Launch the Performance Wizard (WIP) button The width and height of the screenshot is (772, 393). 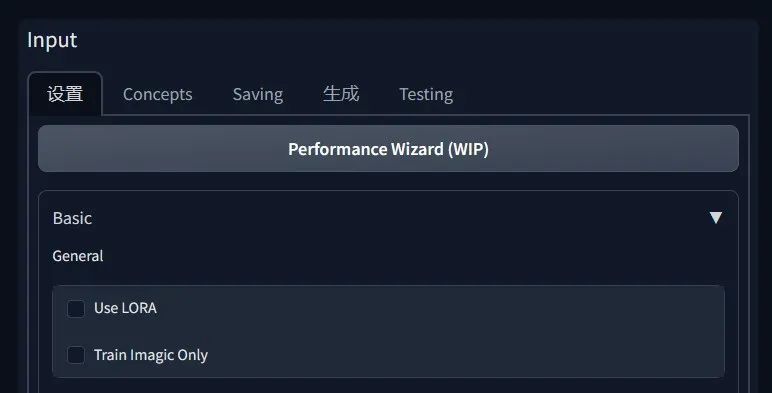coord(388,149)
